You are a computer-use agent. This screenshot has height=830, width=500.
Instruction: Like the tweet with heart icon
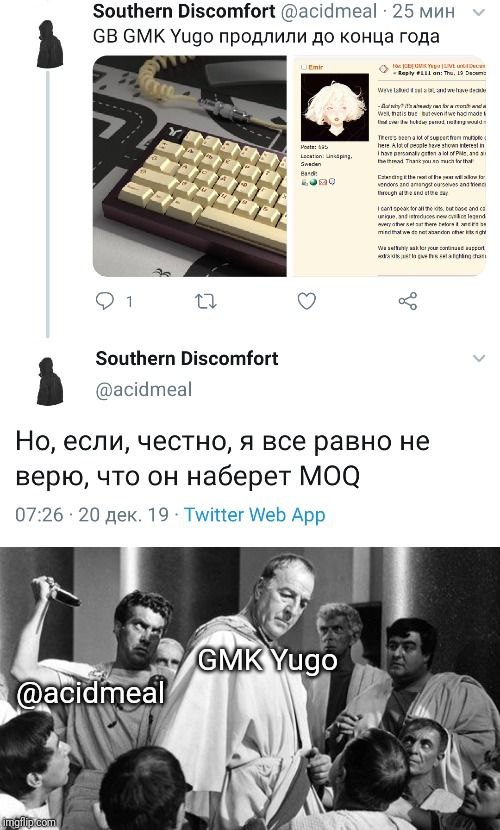click(x=306, y=301)
